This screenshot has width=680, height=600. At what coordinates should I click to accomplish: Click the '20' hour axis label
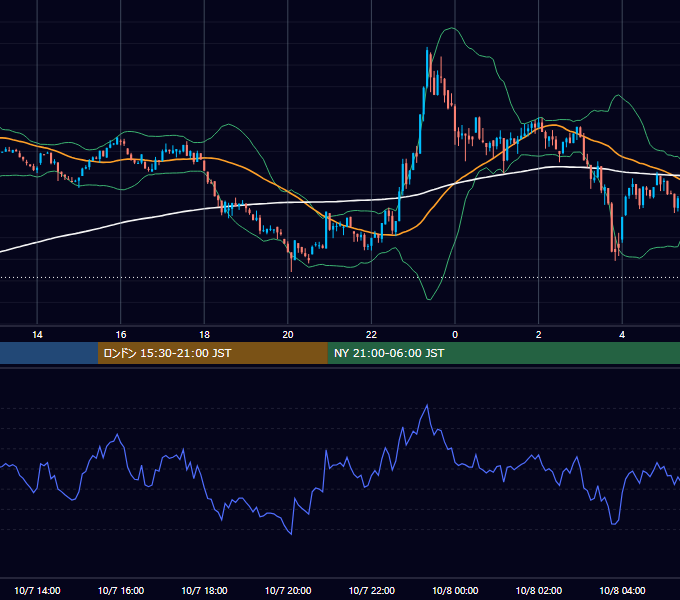click(288, 335)
